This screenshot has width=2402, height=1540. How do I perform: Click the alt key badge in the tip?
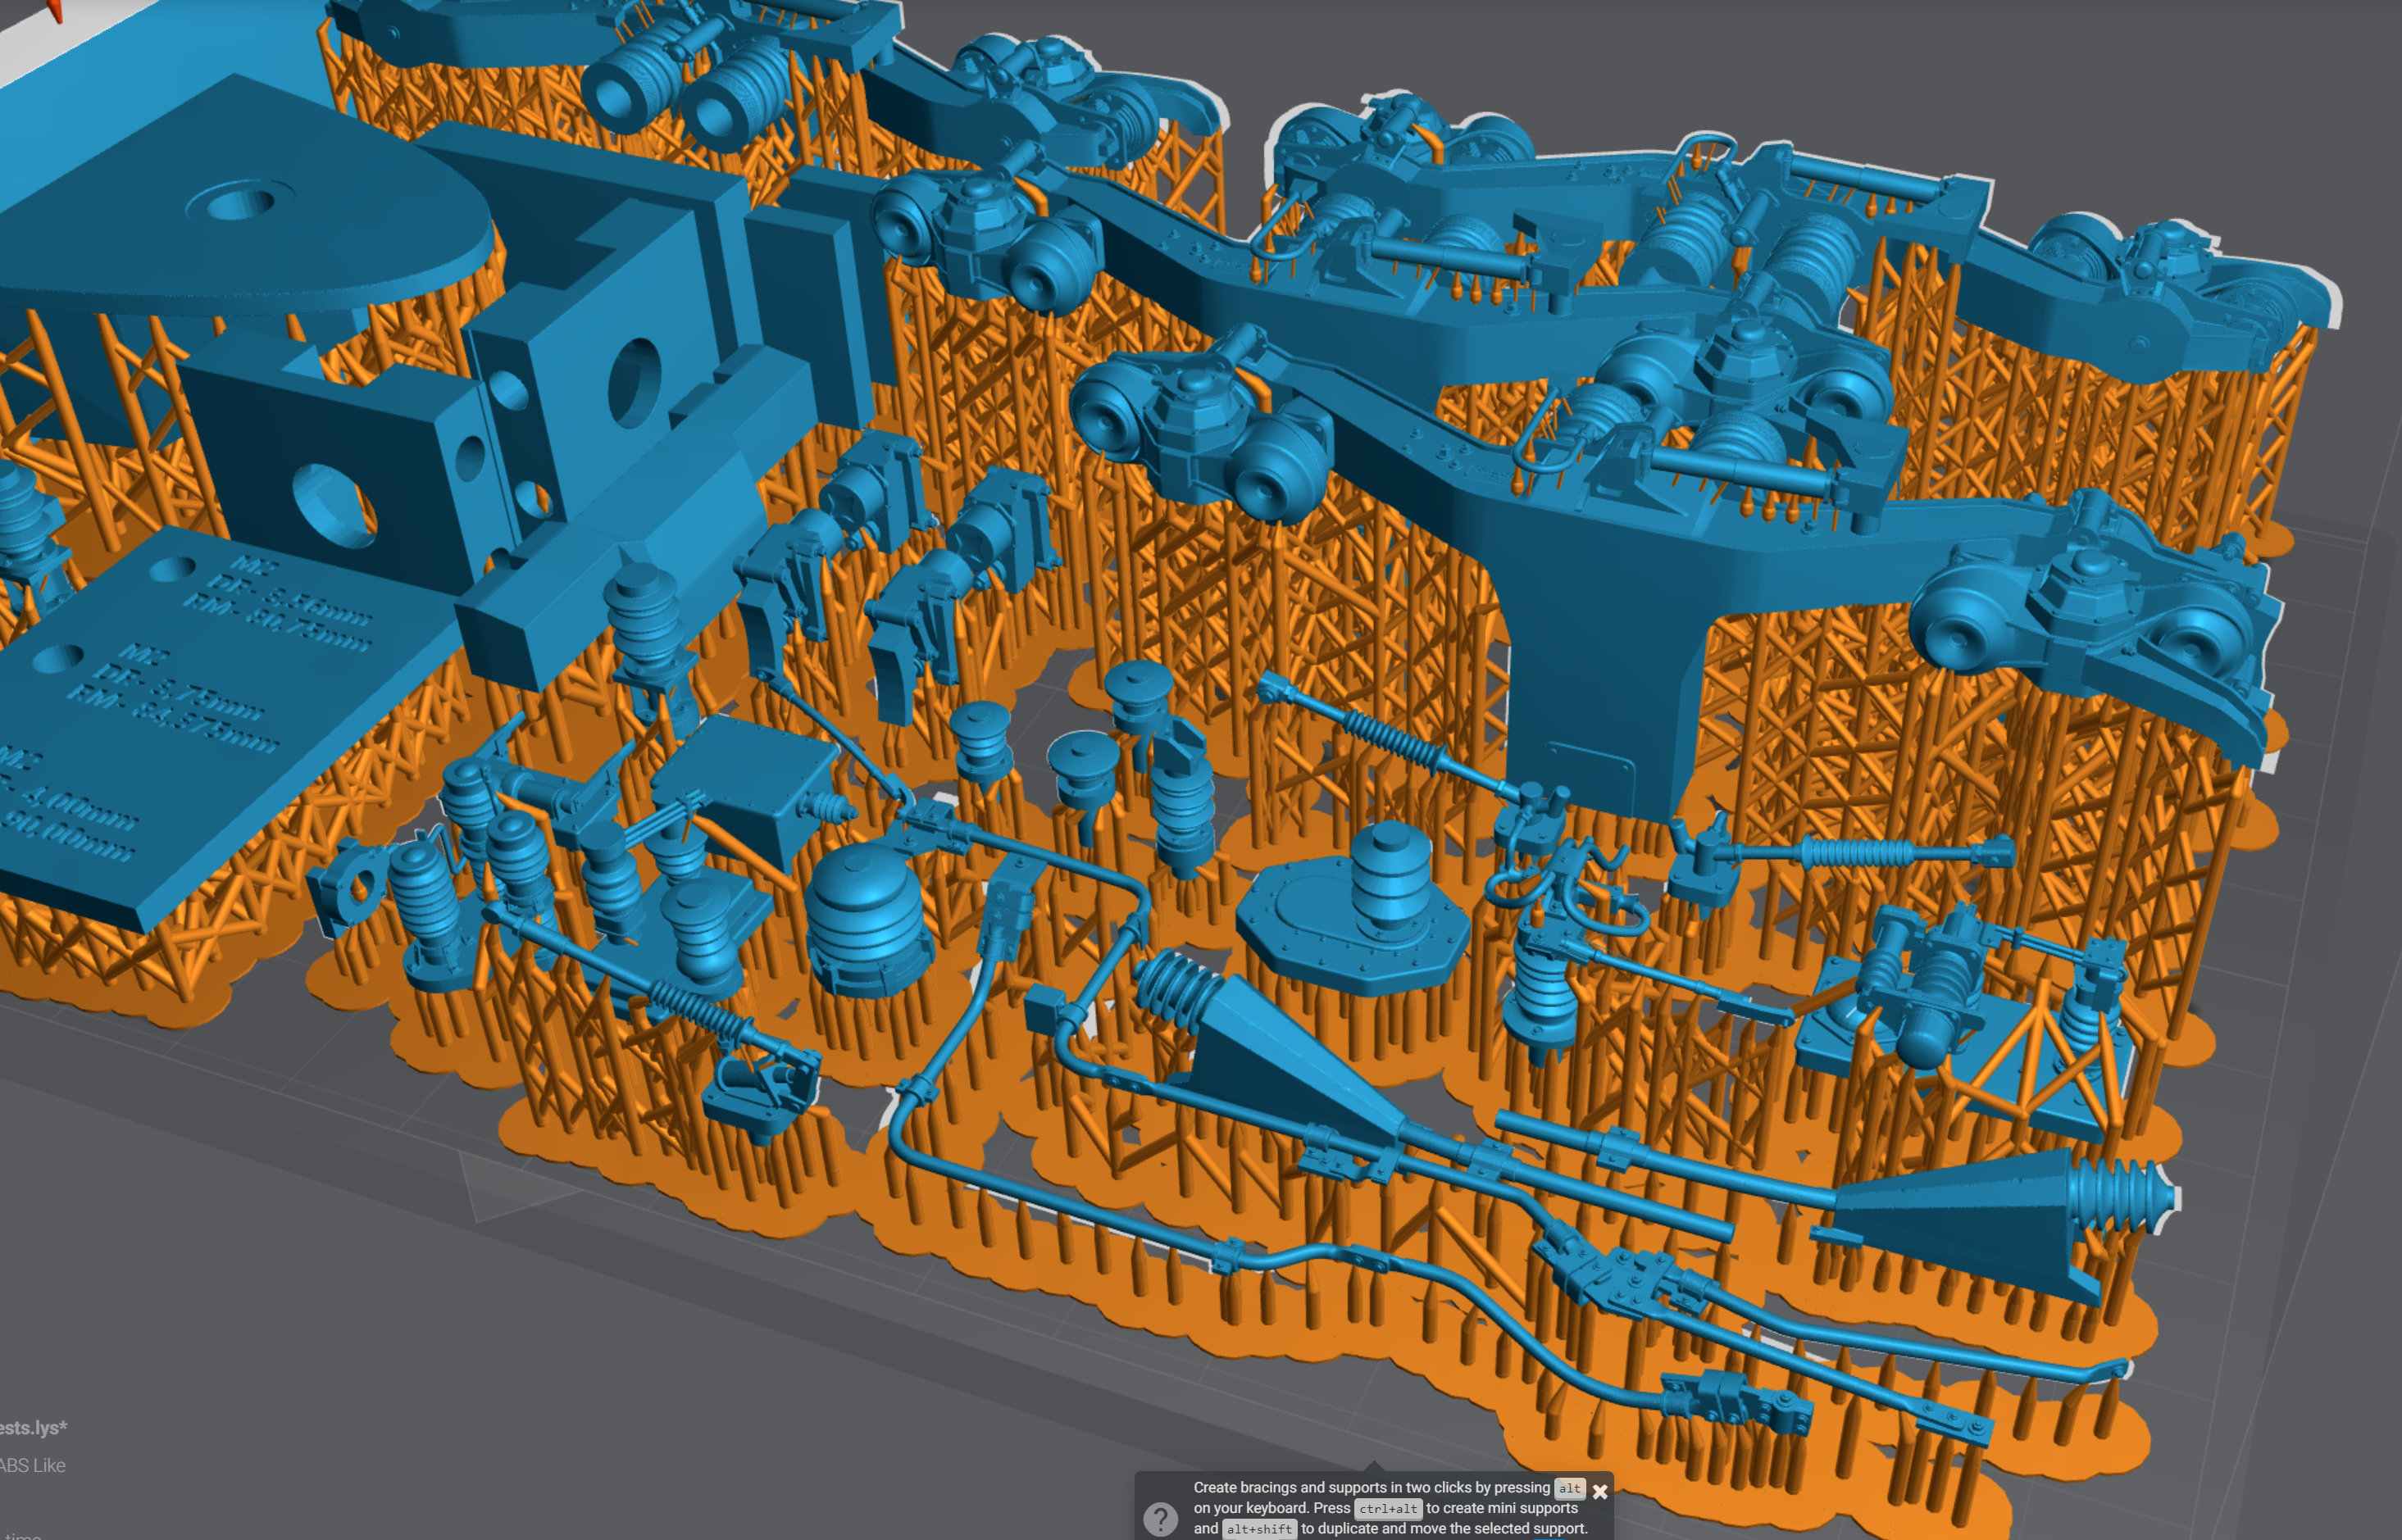point(1570,1488)
